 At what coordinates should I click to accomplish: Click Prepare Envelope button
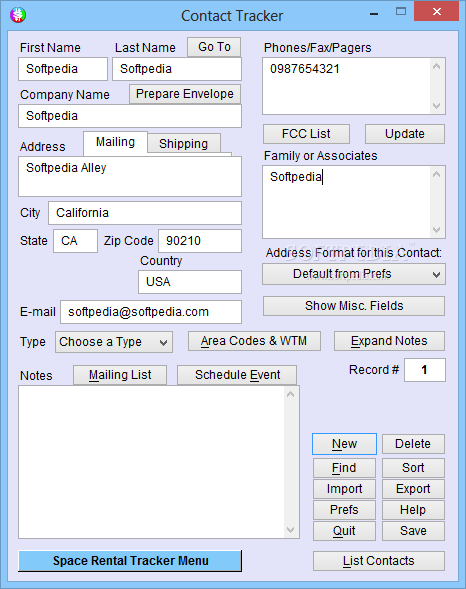click(x=185, y=94)
